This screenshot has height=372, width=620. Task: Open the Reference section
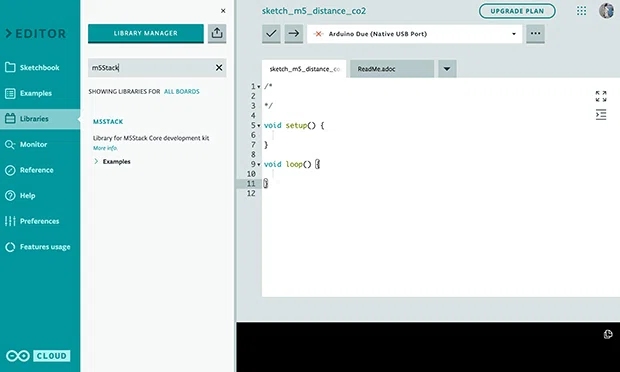click(40, 170)
